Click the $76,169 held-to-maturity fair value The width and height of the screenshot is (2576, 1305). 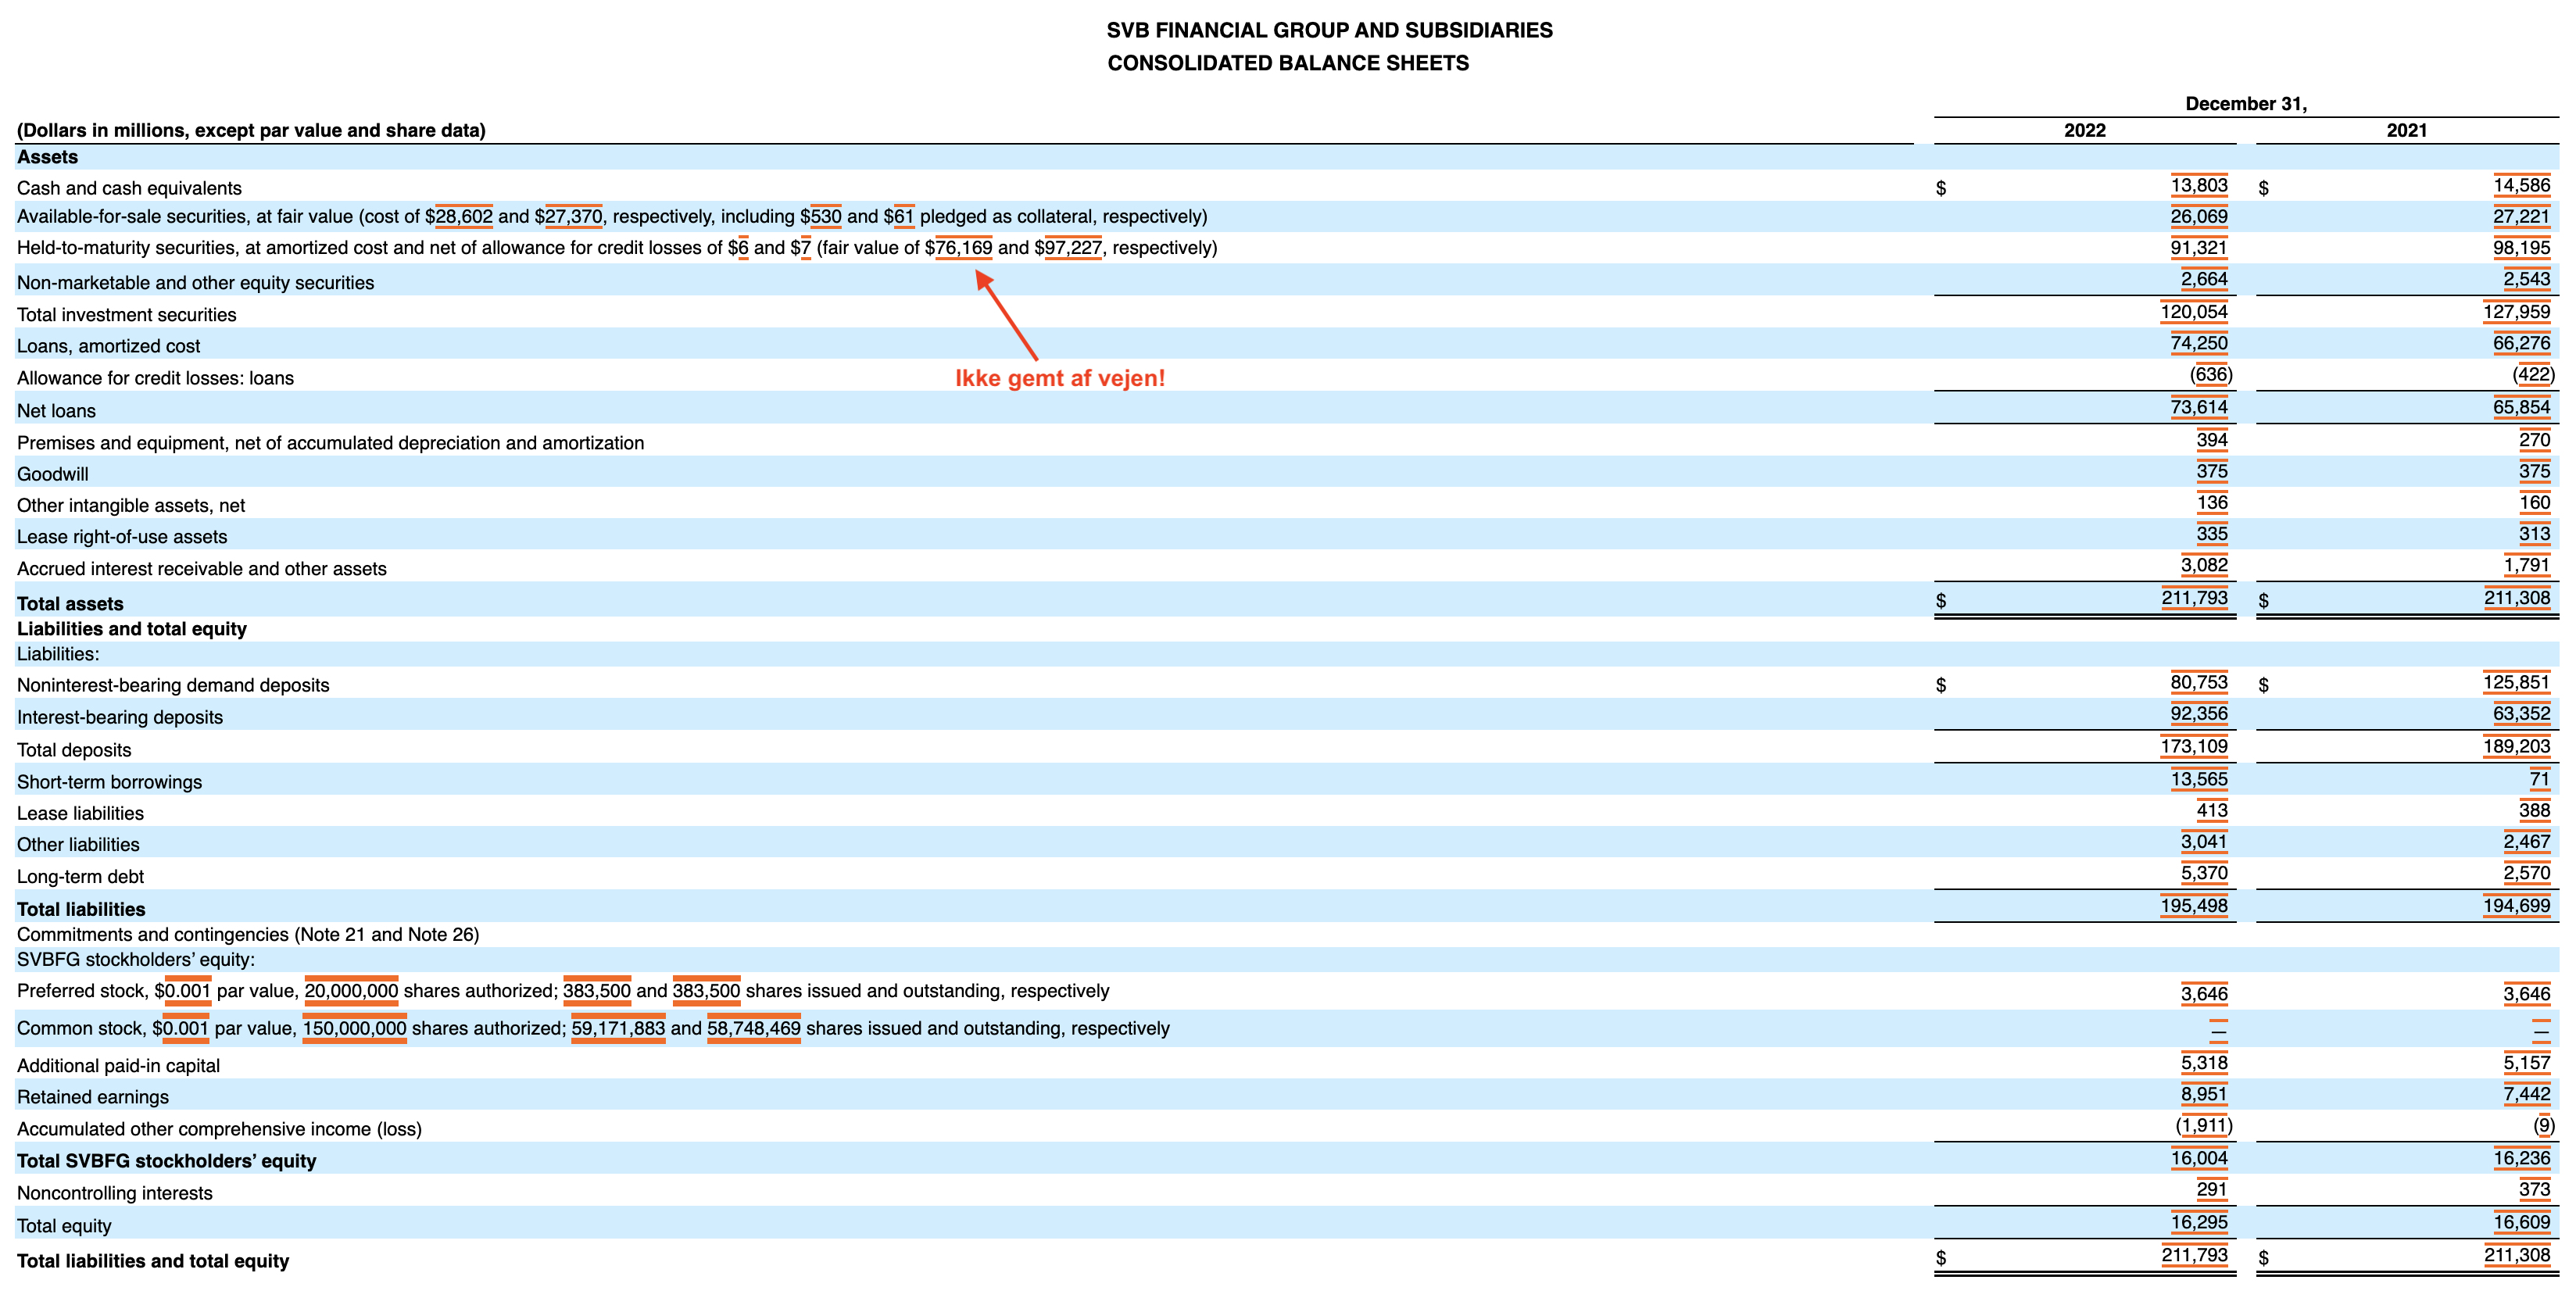pyautogui.click(x=964, y=248)
